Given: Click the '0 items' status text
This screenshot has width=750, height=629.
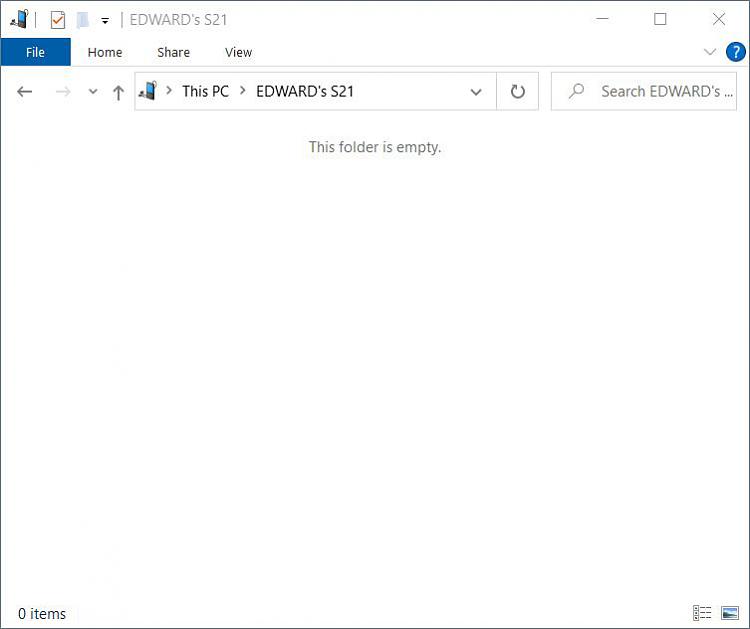Looking at the screenshot, I should [42, 613].
